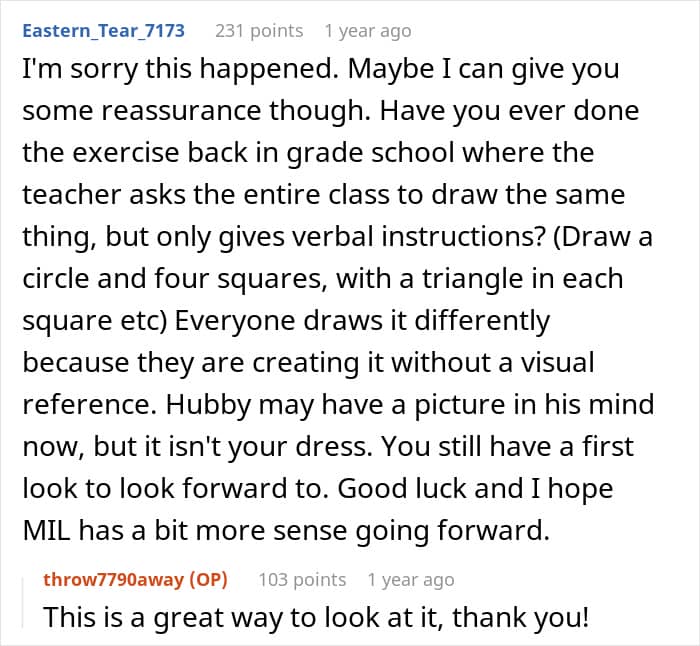Screen dimensions: 700x646
Task: Click the (OP) label beside throw7790away
Action: 208,580
